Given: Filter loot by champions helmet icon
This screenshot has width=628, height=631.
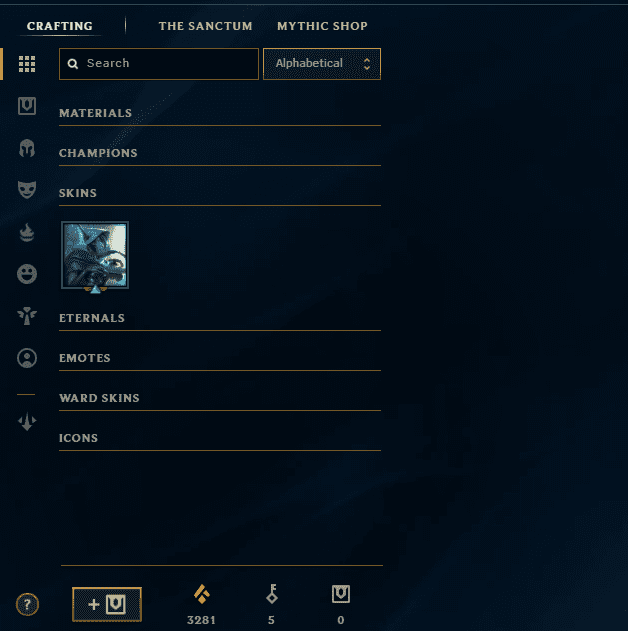Looking at the screenshot, I should point(27,148).
